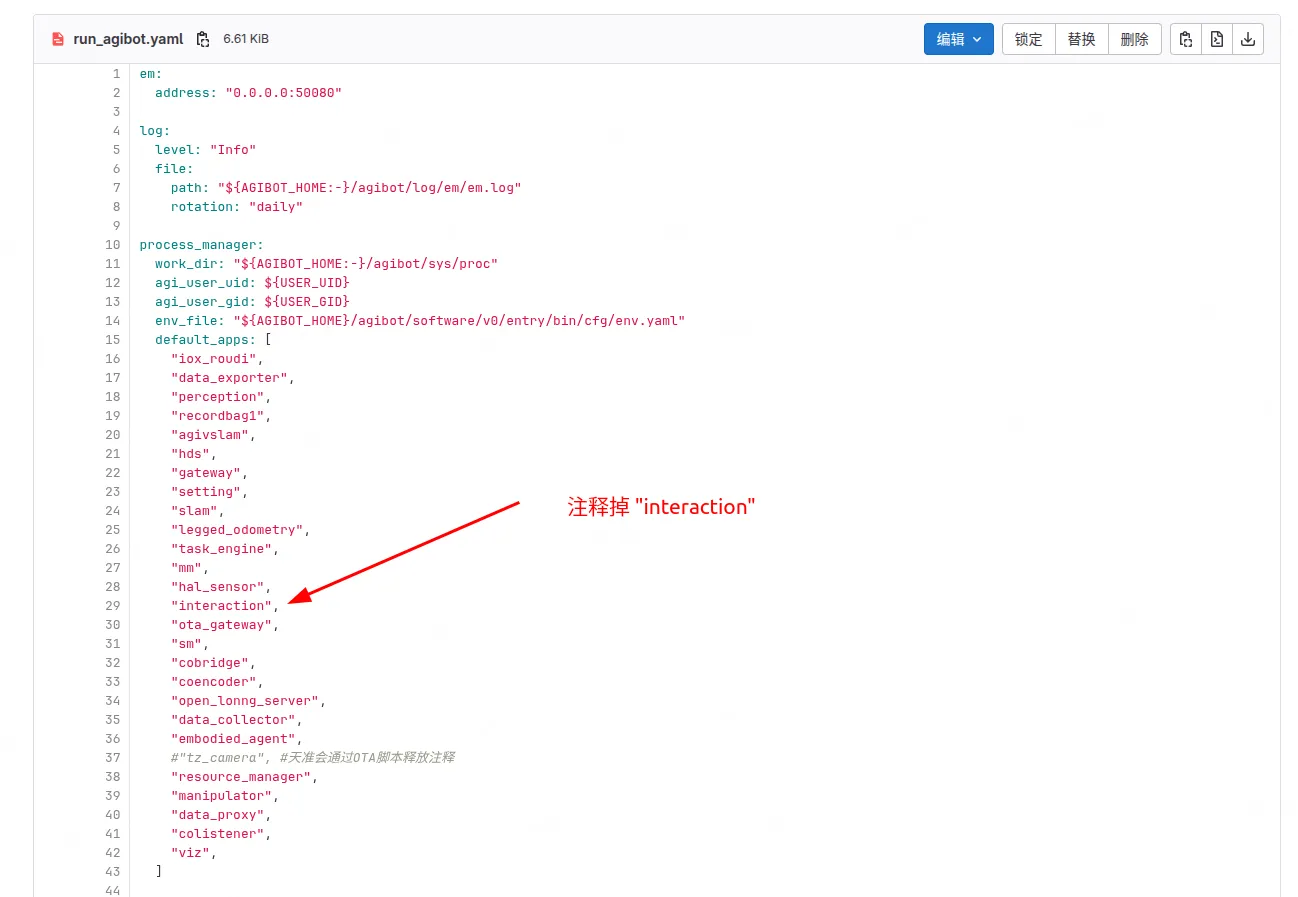Go to line number 15
The image size is (1298, 897).
(112, 339)
